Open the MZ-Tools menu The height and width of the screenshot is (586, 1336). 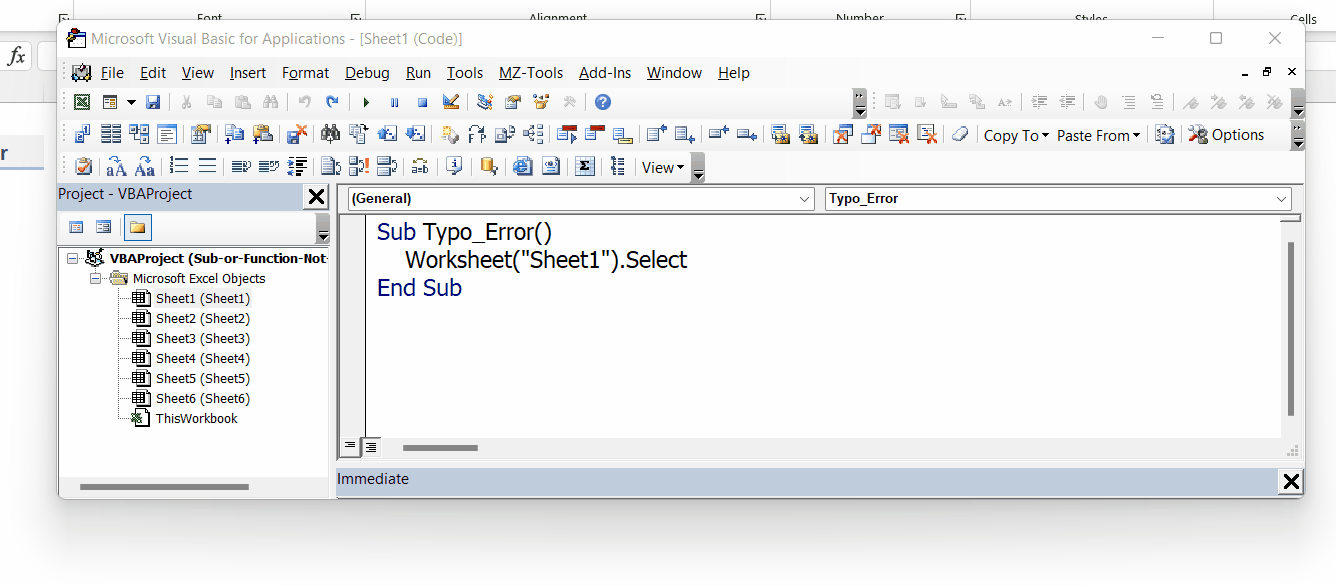coord(531,72)
